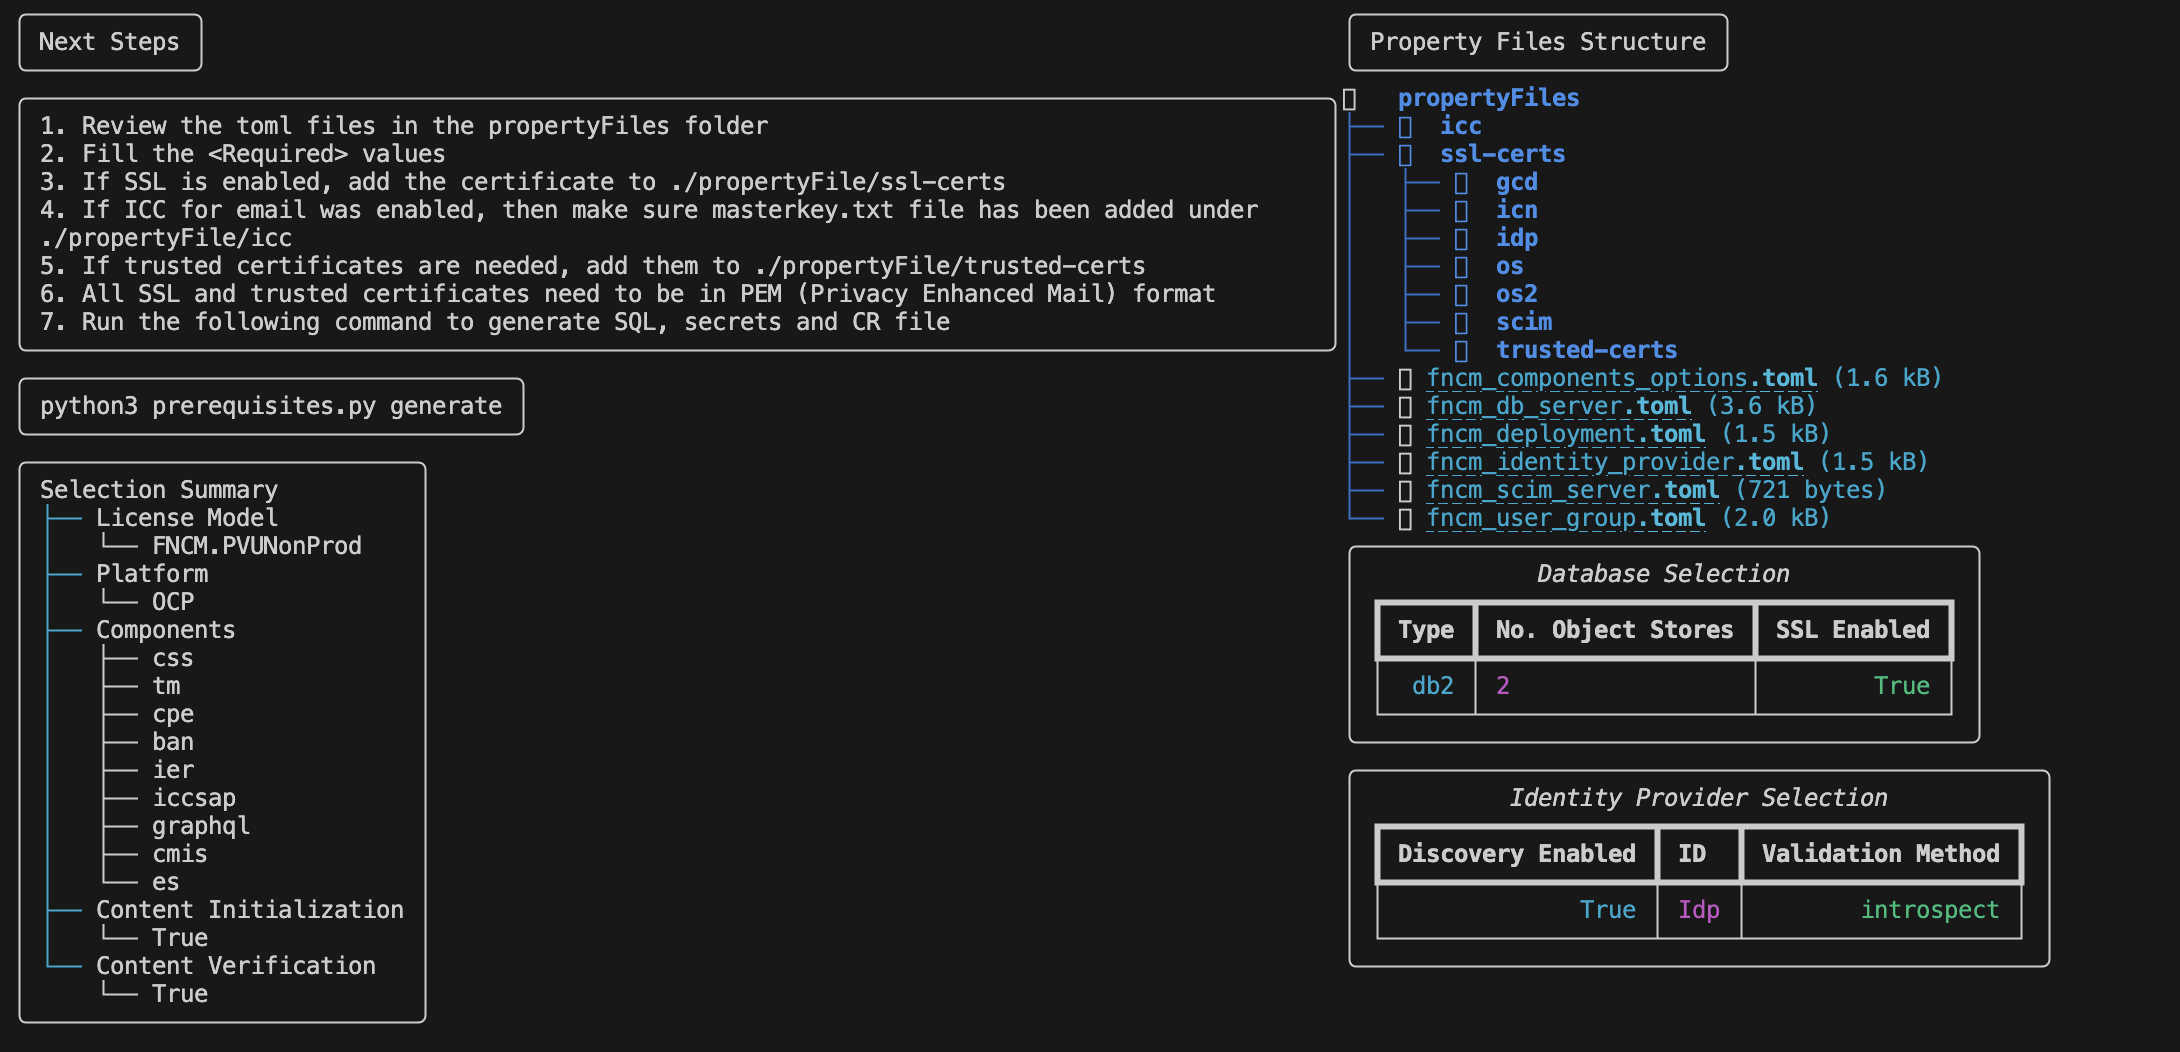2180x1052 pixels.
Task: Click the ier component entry
Action: 173,770
